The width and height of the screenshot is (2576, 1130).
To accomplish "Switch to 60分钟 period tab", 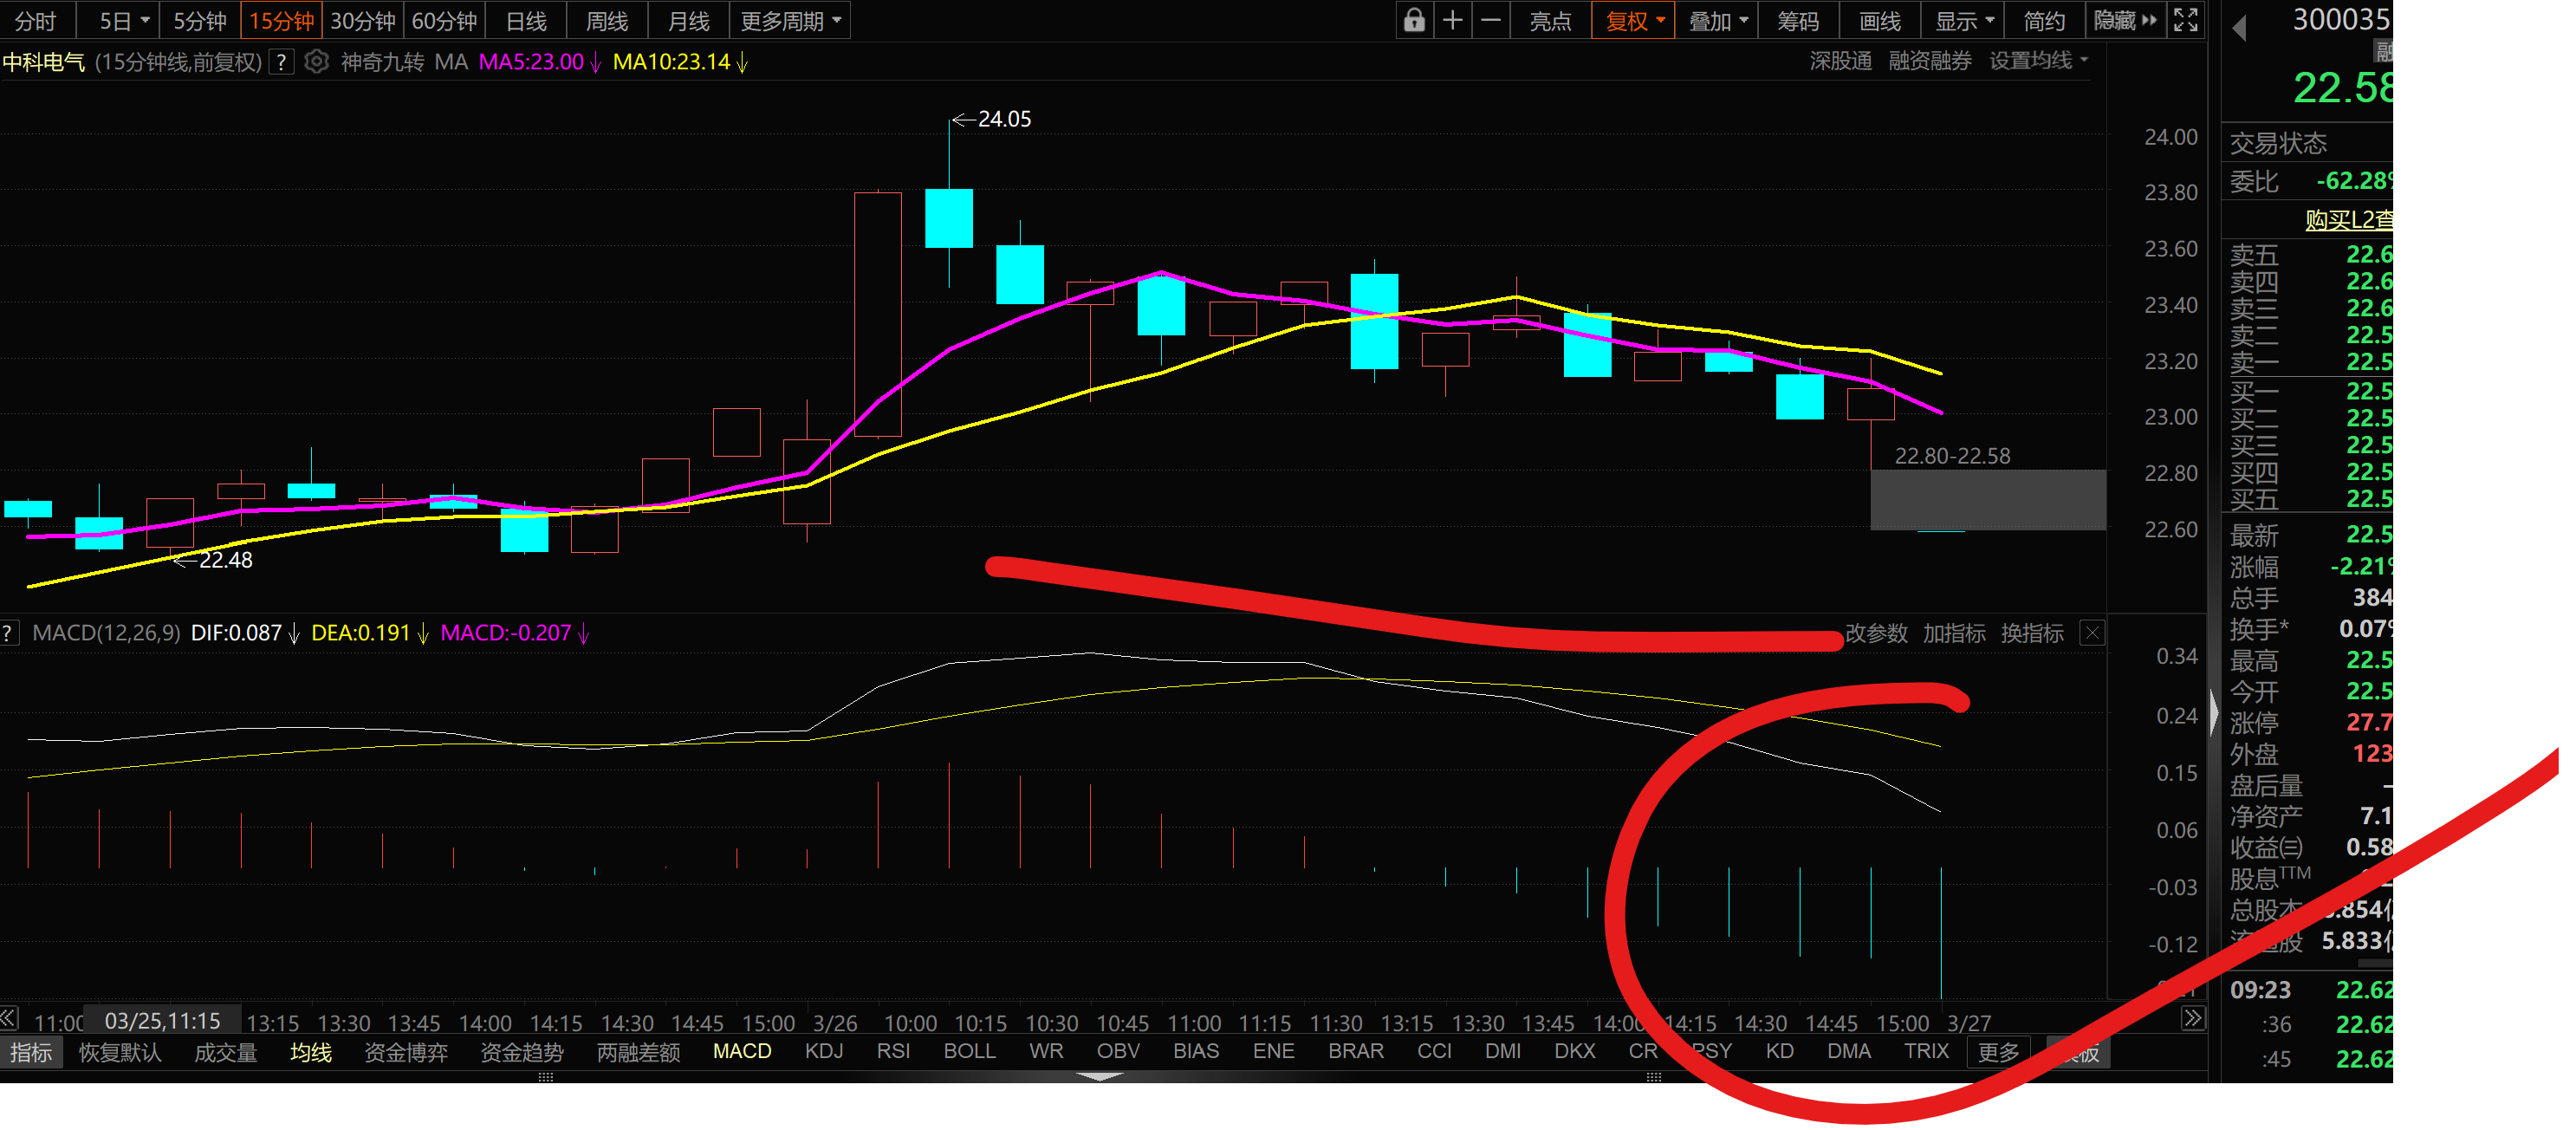I will pyautogui.click(x=444, y=21).
